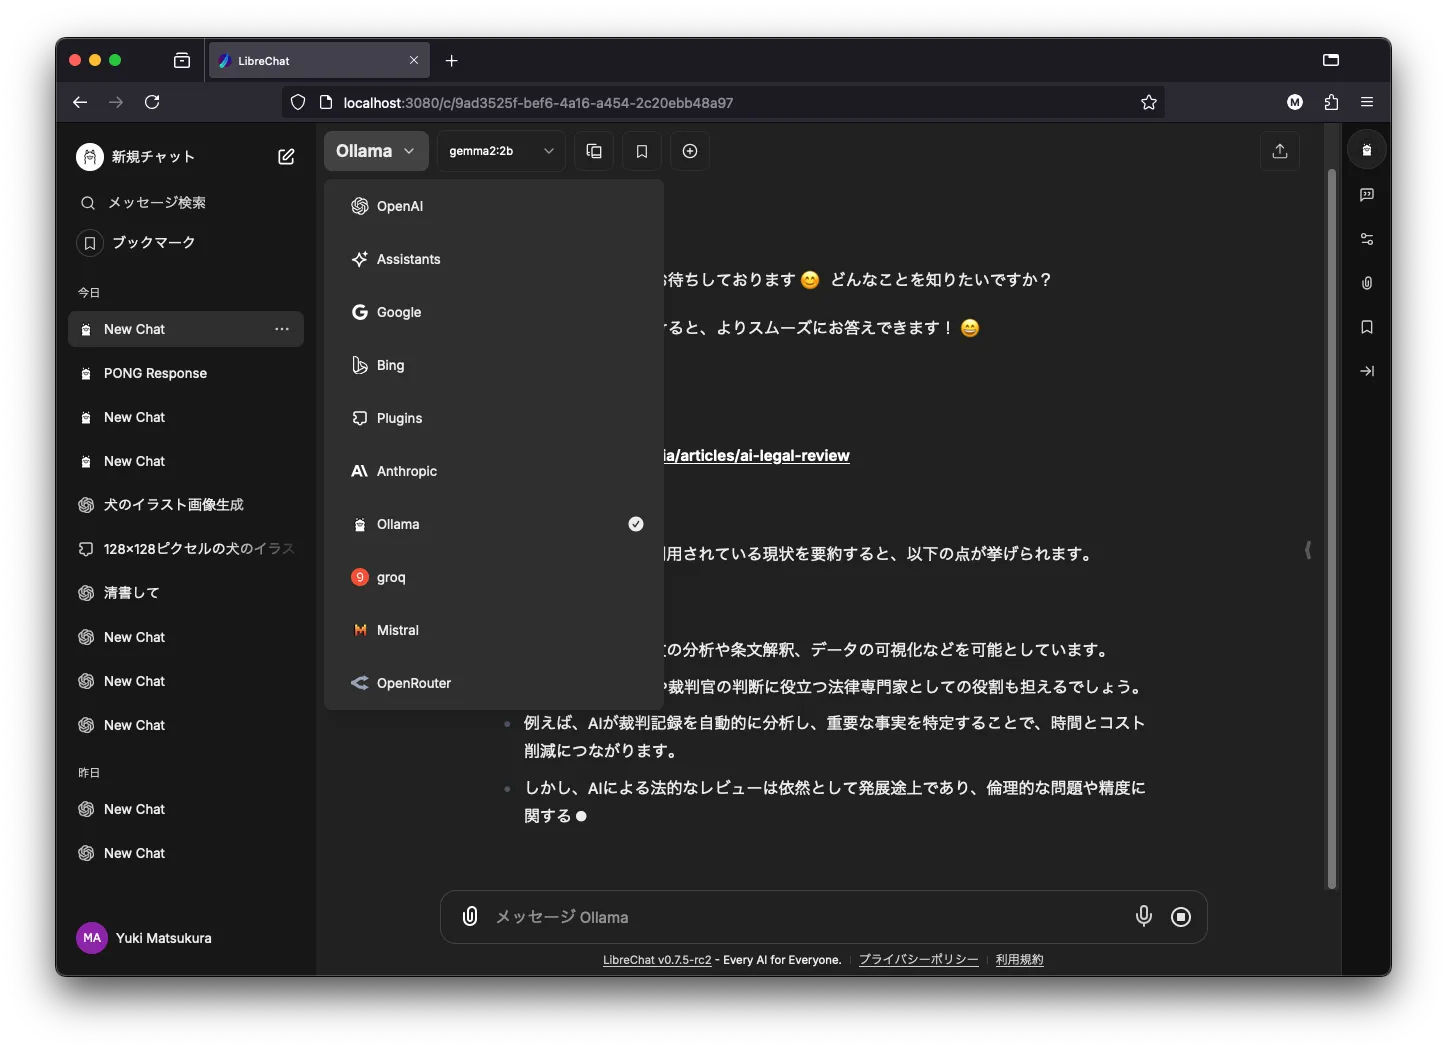
Task: Open options menu for selected New Chat
Action: tap(282, 329)
